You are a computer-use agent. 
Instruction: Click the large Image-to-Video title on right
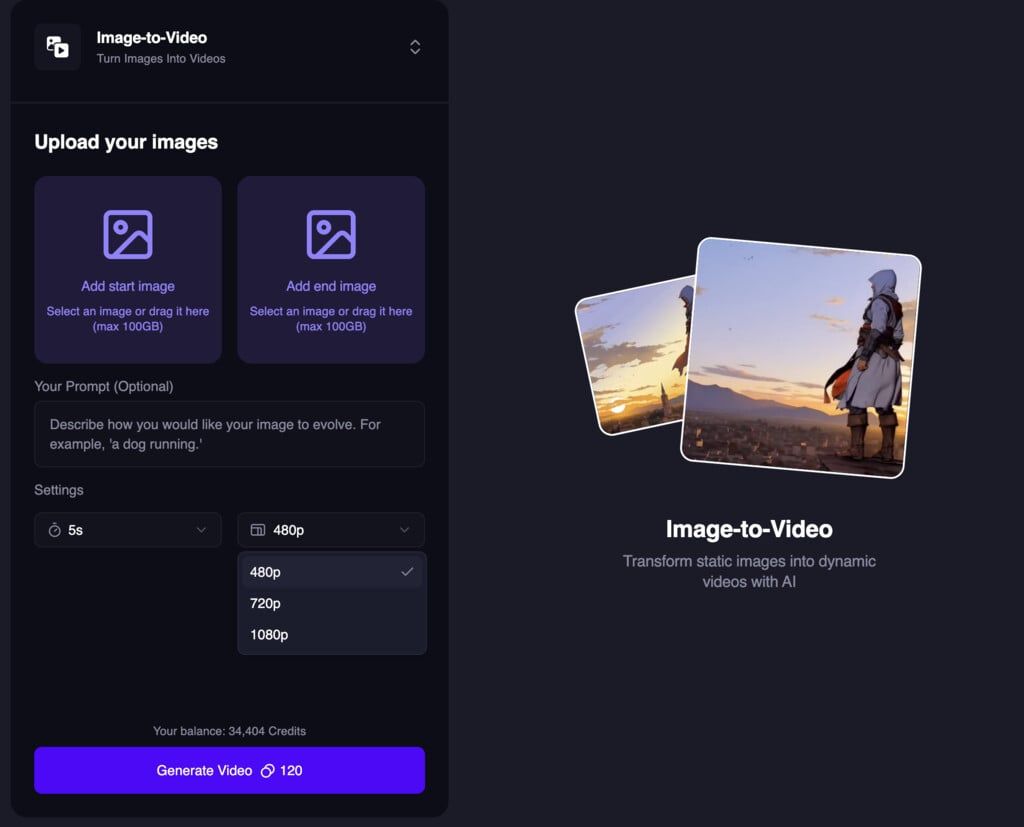tap(749, 529)
